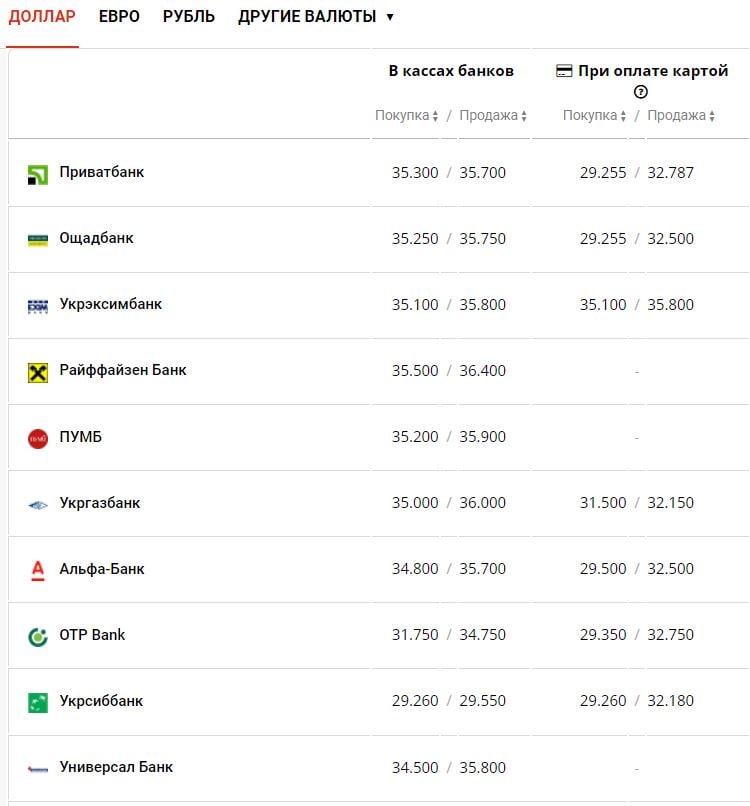The width and height of the screenshot is (750, 806).
Task: Click the Privatbank logo icon
Action: [x=38, y=174]
